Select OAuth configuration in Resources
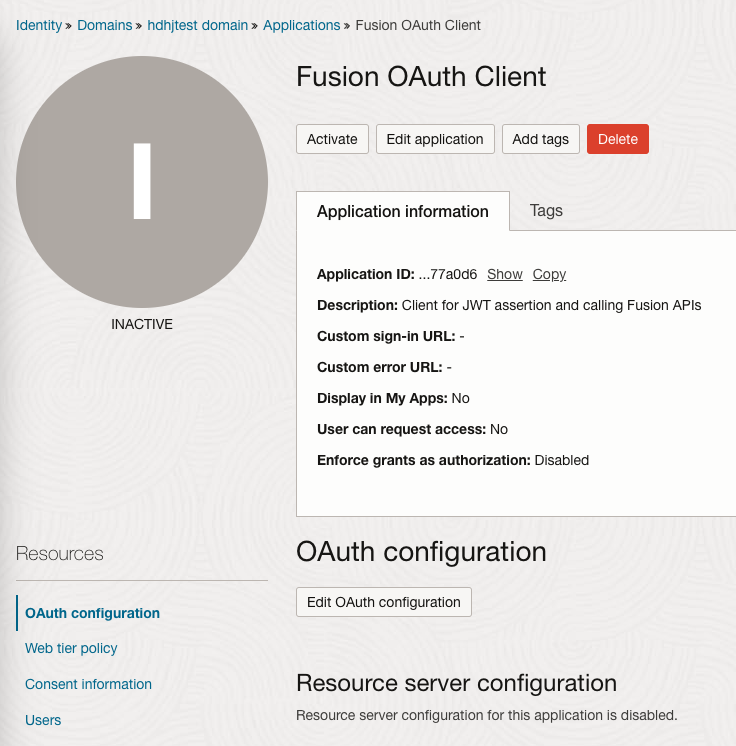 tap(92, 613)
